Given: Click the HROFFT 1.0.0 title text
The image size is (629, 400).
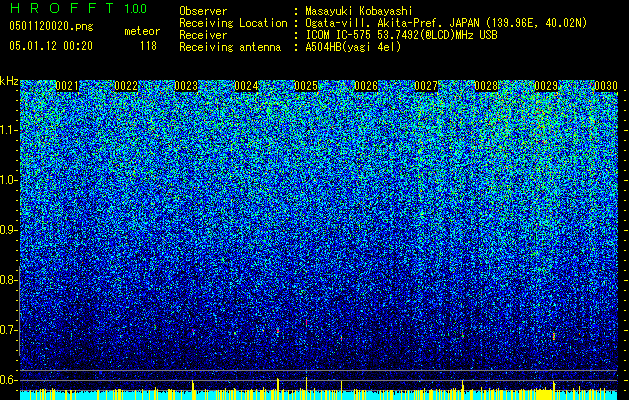Looking at the screenshot, I should 79,8.
